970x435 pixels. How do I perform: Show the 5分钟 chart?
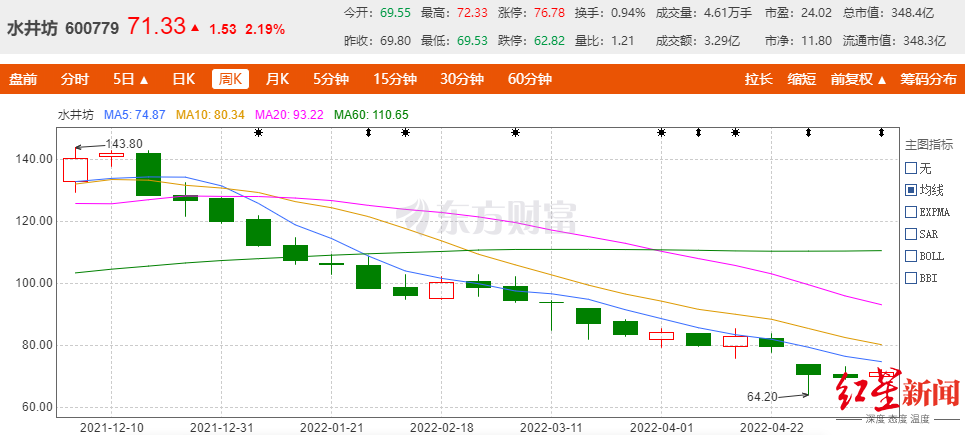[x=331, y=79]
